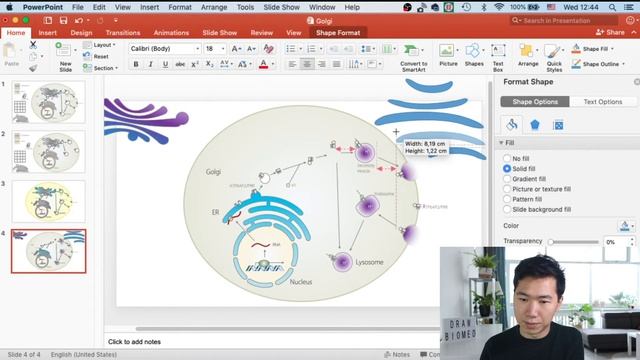Screen dimensions: 640x360
Task: Click the Bold formatting button
Action: tap(136, 64)
